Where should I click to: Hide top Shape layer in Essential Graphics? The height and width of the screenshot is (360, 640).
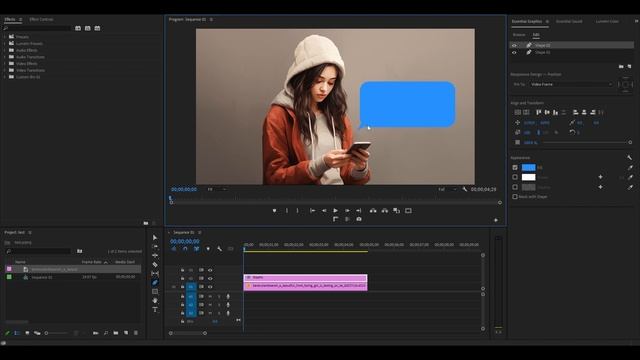point(514,45)
